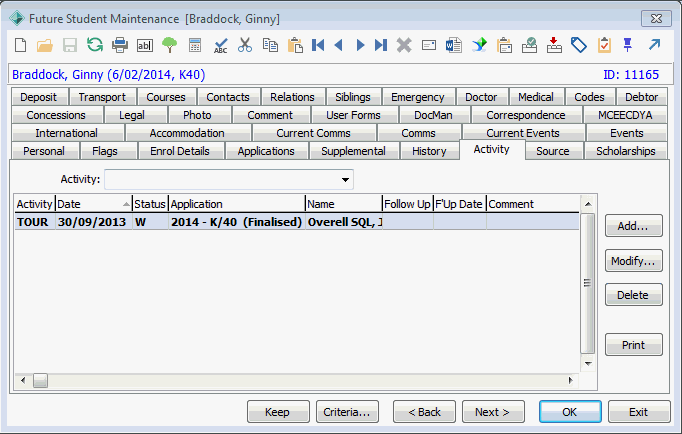Image resolution: width=682 pixels, height=434 pixels.
Task: Save with the floppy disk icon
Action: click(70, 45)
